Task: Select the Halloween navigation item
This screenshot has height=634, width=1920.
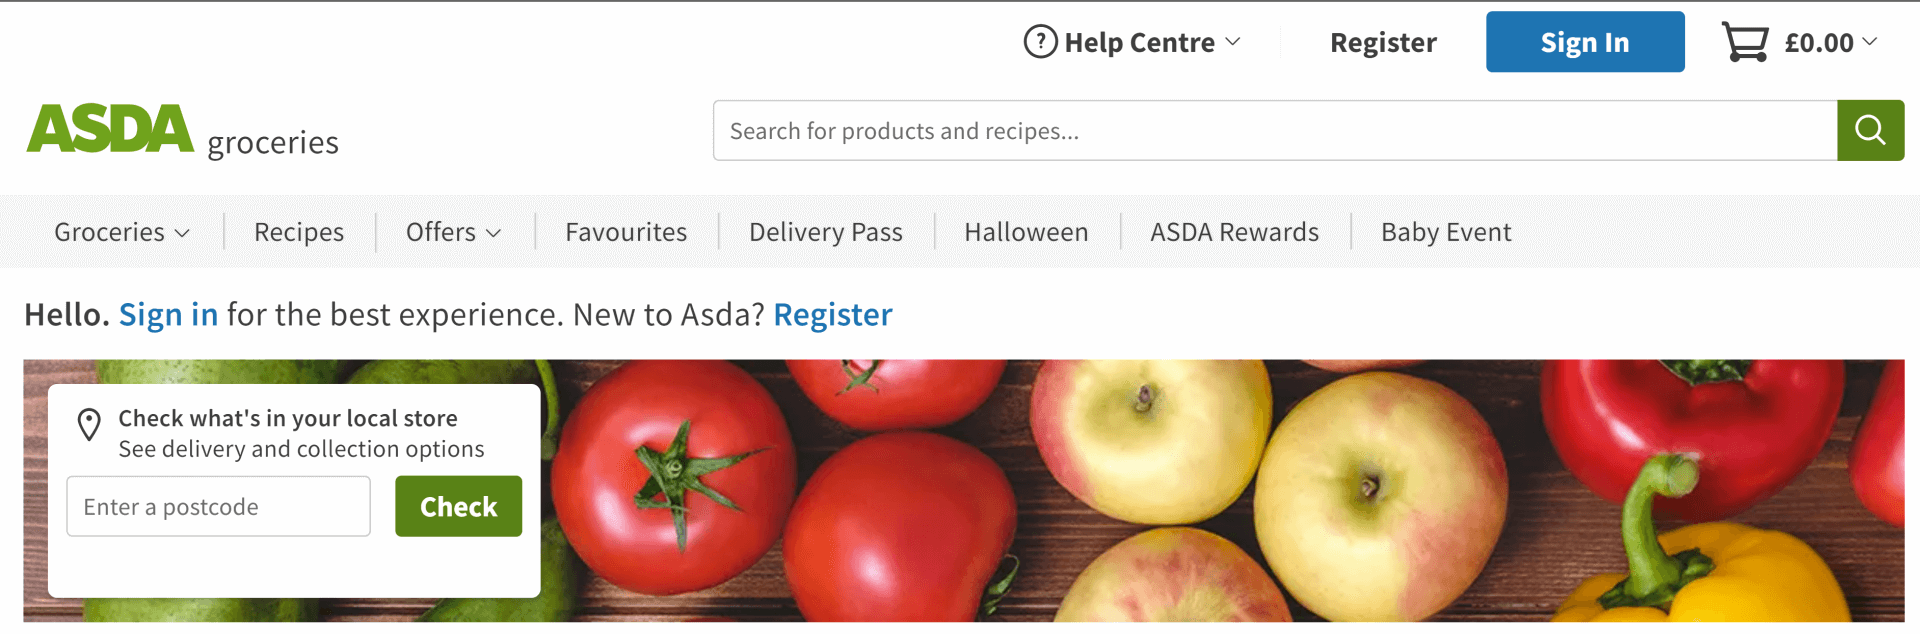Action: 1026,232
